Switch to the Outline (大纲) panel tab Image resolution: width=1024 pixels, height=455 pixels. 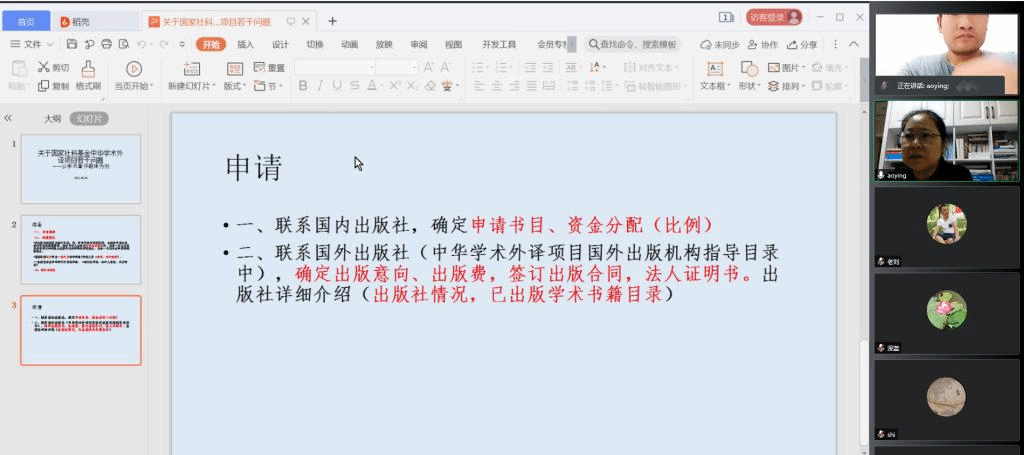pyautogui.click(x=52, y=118)
